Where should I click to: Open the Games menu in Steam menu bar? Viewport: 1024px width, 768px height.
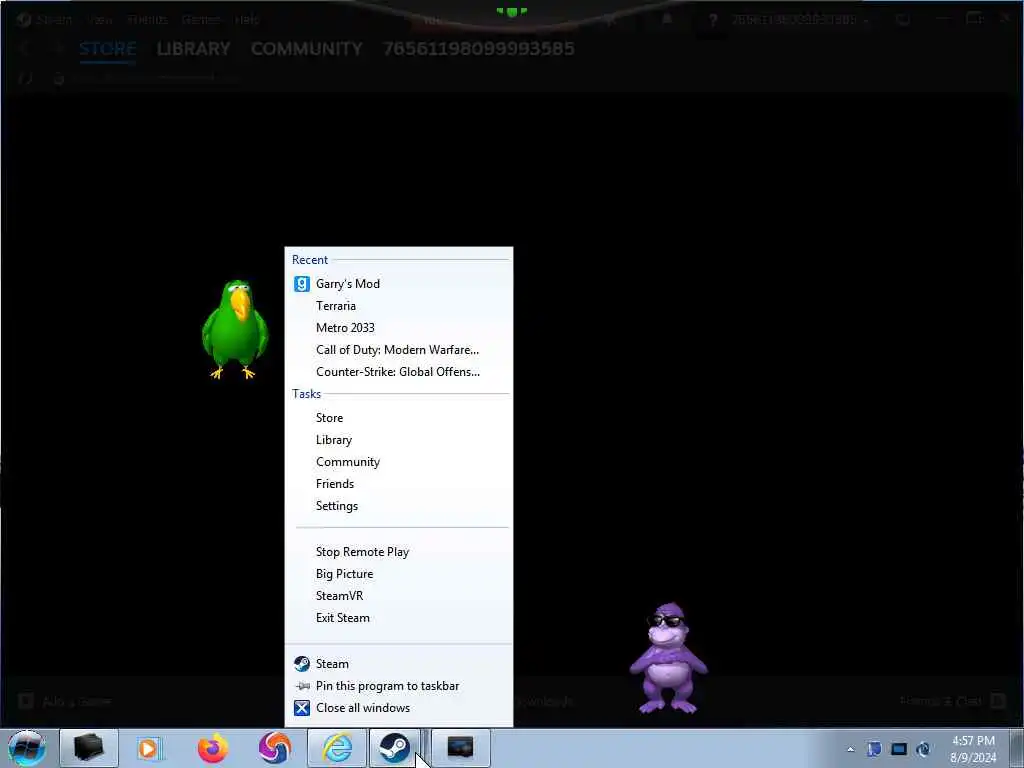click(201, 20)
